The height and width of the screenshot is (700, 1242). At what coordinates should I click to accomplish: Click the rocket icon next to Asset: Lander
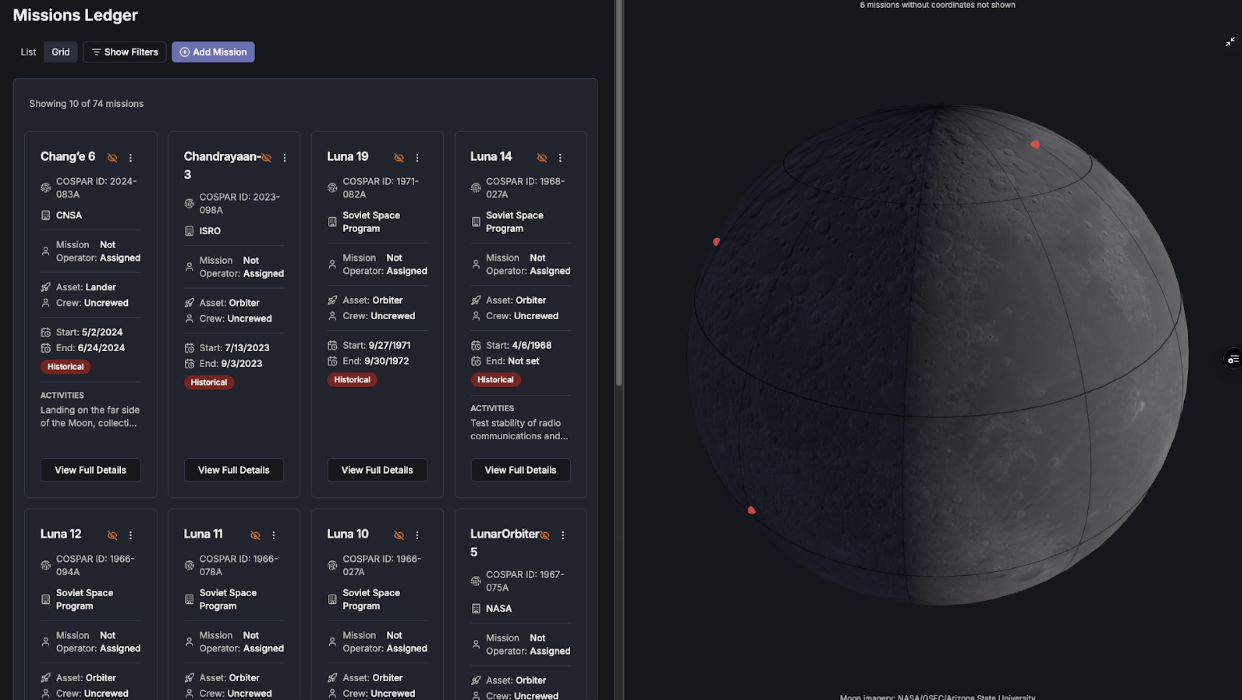click(x=46, y=287)
